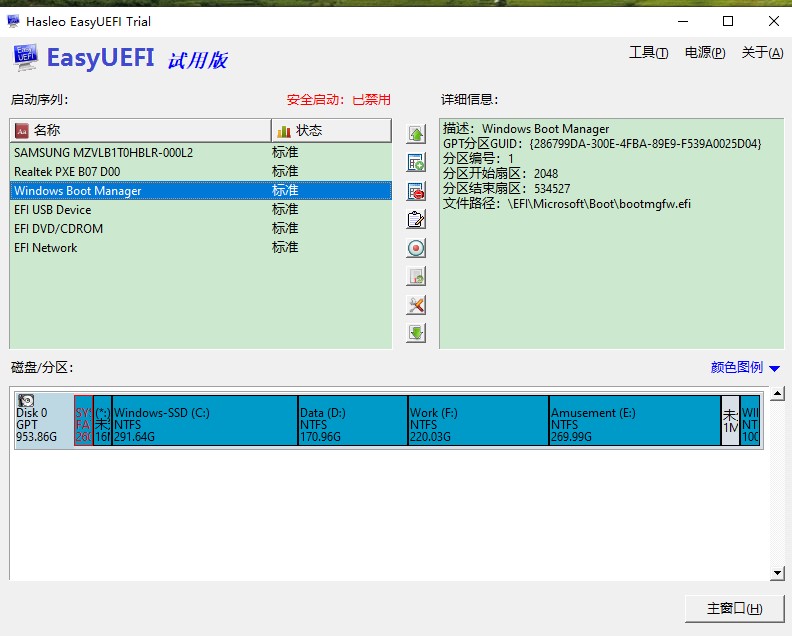Click the delete boot entry icon
Image resolution: width=792 pixels, height=636 pixels.
(x=416, y=191)
